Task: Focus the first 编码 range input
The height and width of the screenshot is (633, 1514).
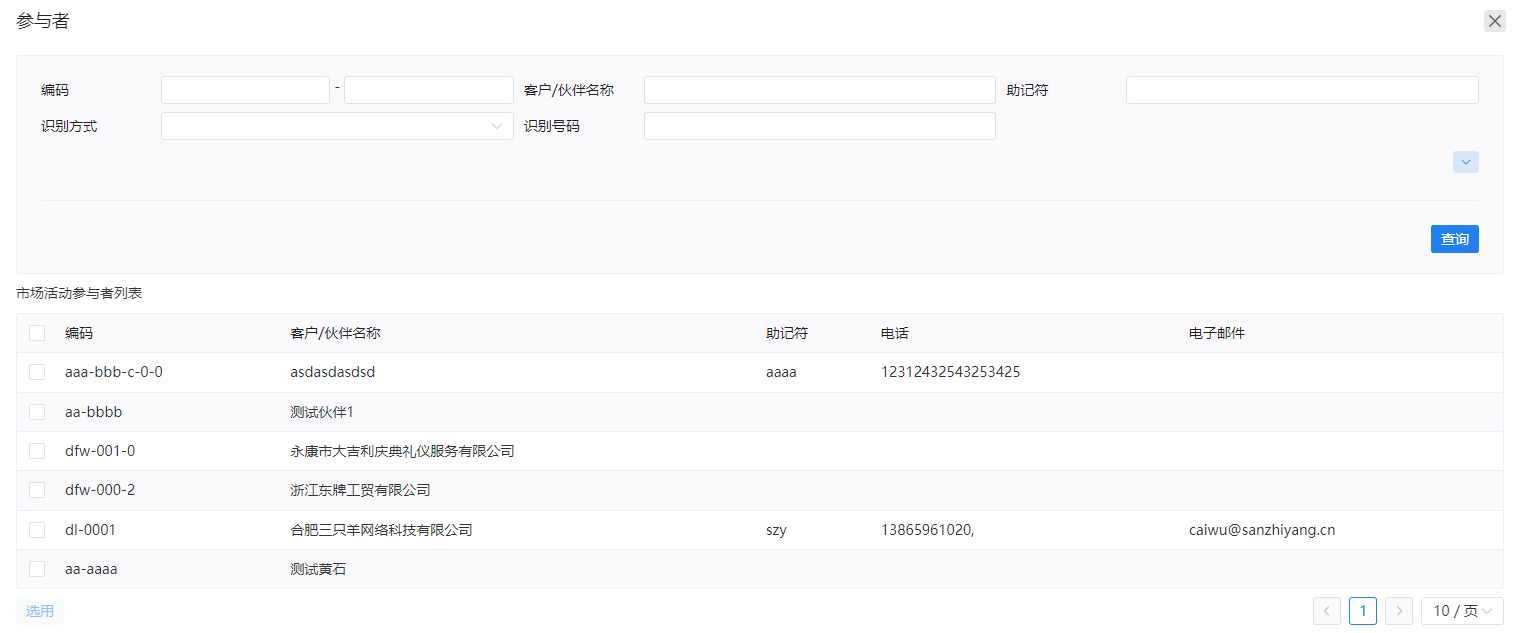Action: tap(245, 90)
